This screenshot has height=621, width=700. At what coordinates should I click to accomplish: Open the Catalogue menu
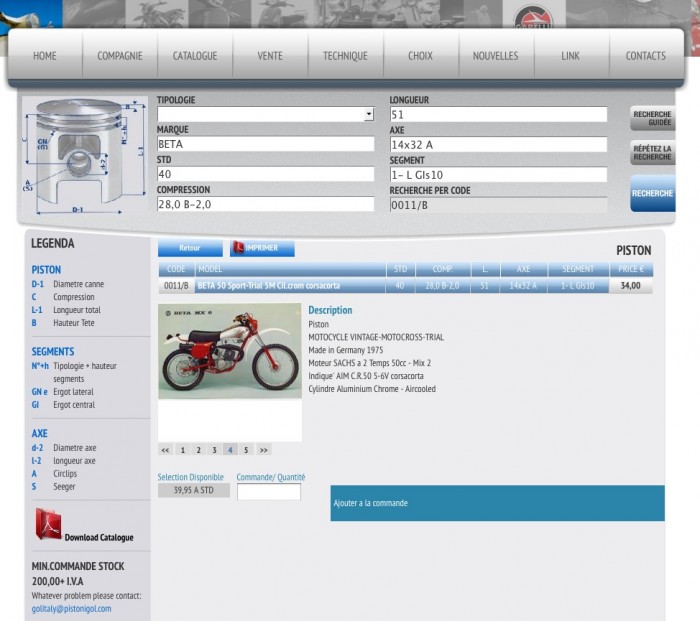click(x=194, y=56)
